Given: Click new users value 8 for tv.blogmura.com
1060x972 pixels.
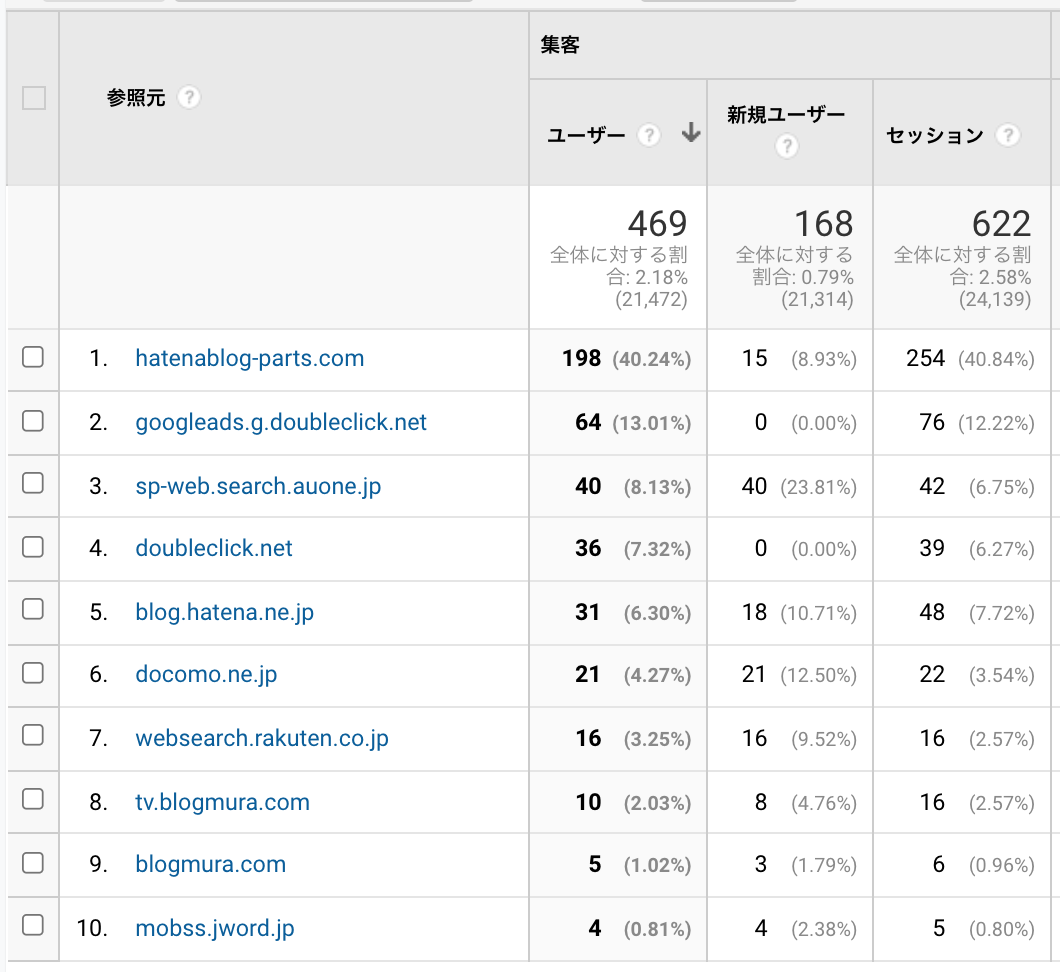Looking at the screenshot, I should pyautogui.click(x=761, y=802).
